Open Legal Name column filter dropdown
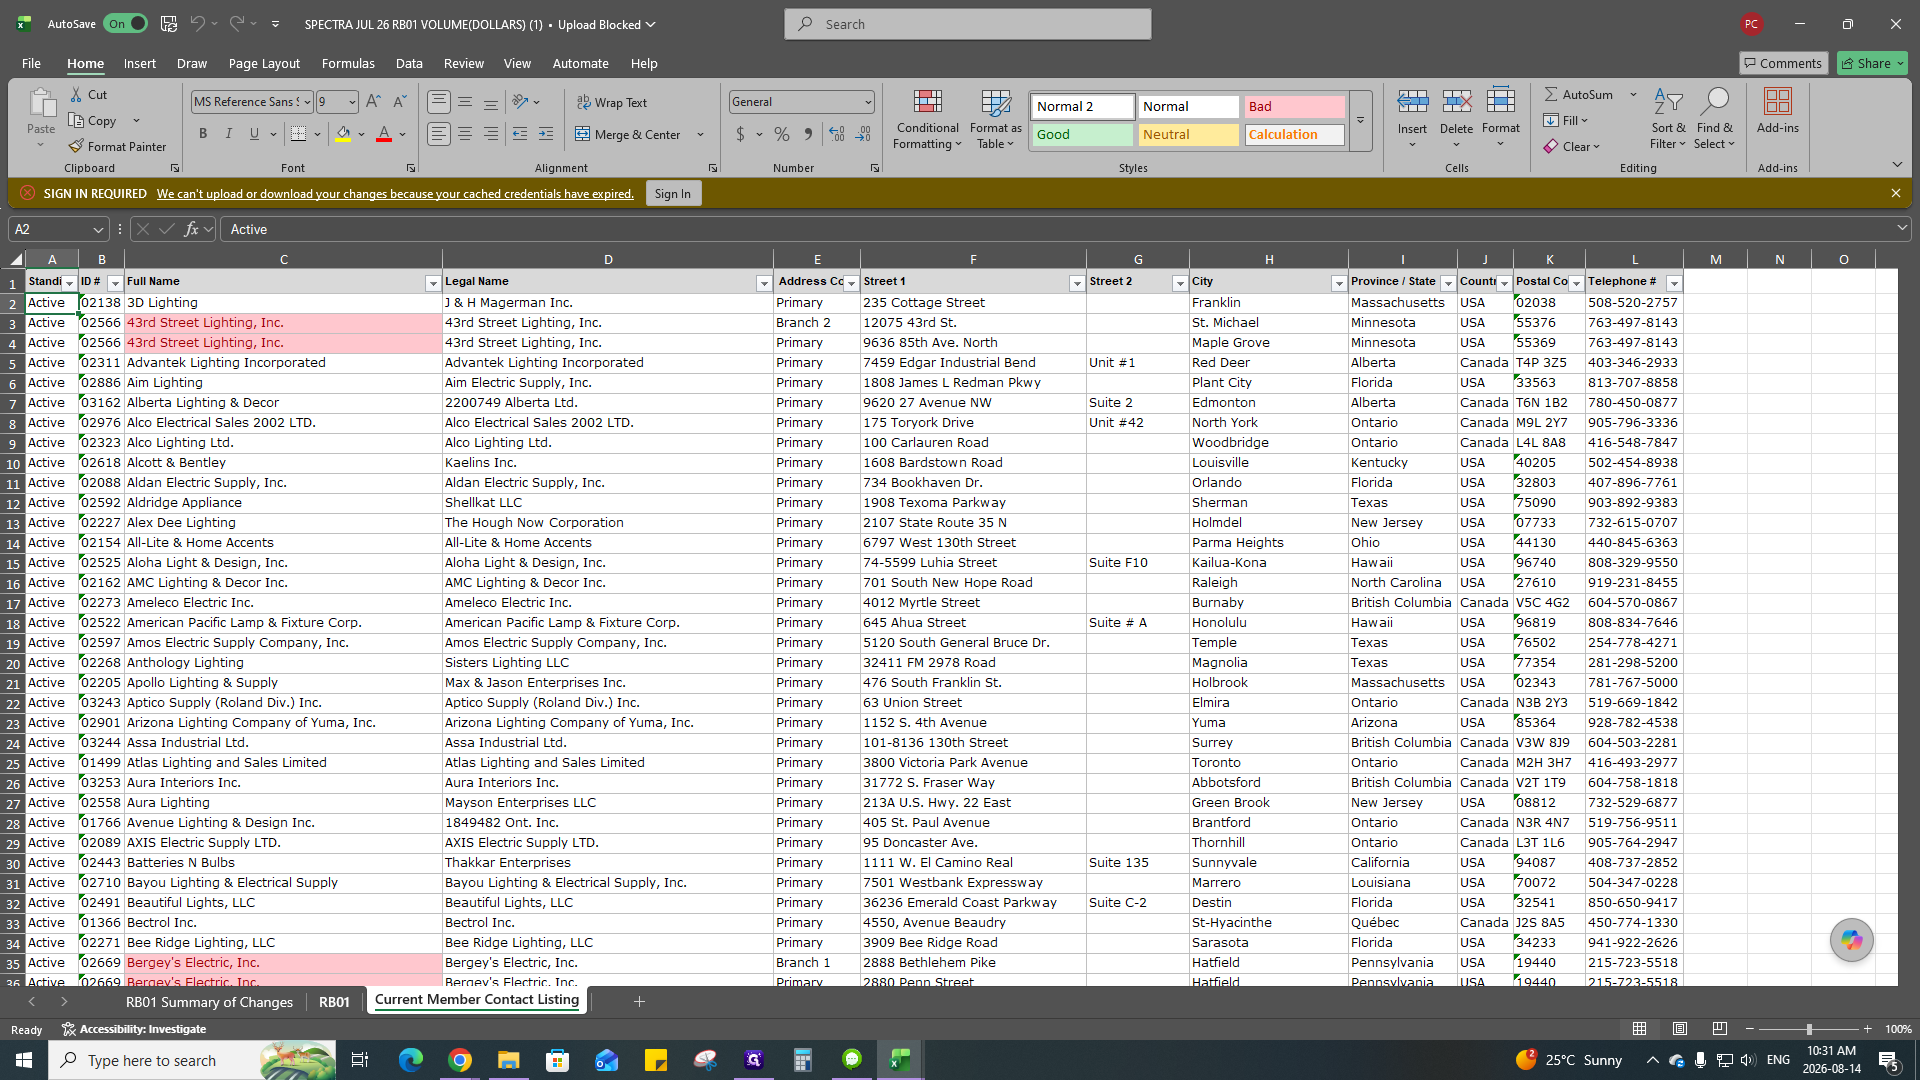1920x1080 pixels. click(x=764, y=283)
